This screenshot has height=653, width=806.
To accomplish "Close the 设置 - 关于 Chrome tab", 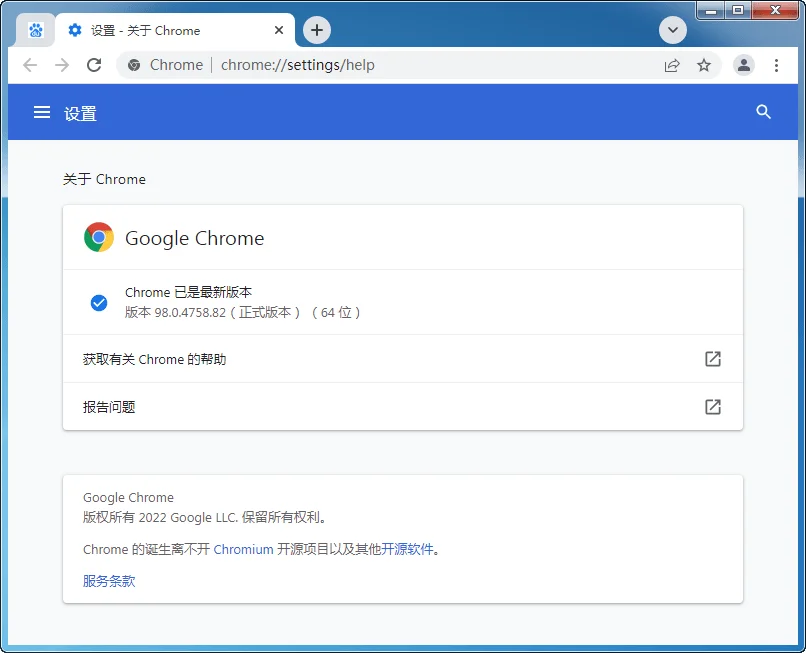I will 279,30.
